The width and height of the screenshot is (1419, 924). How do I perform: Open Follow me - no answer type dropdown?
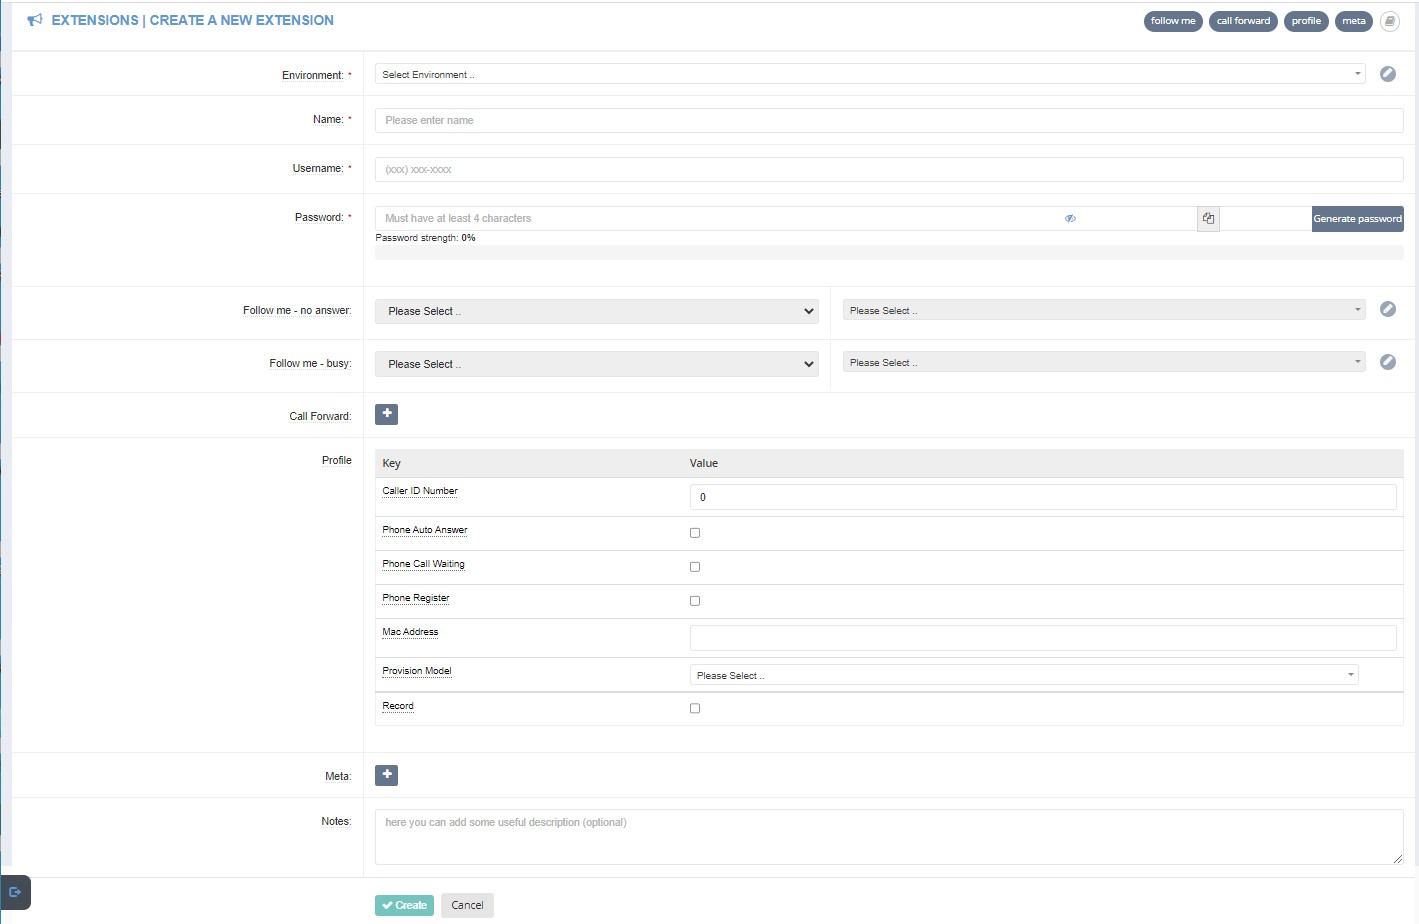pos(597,311)
